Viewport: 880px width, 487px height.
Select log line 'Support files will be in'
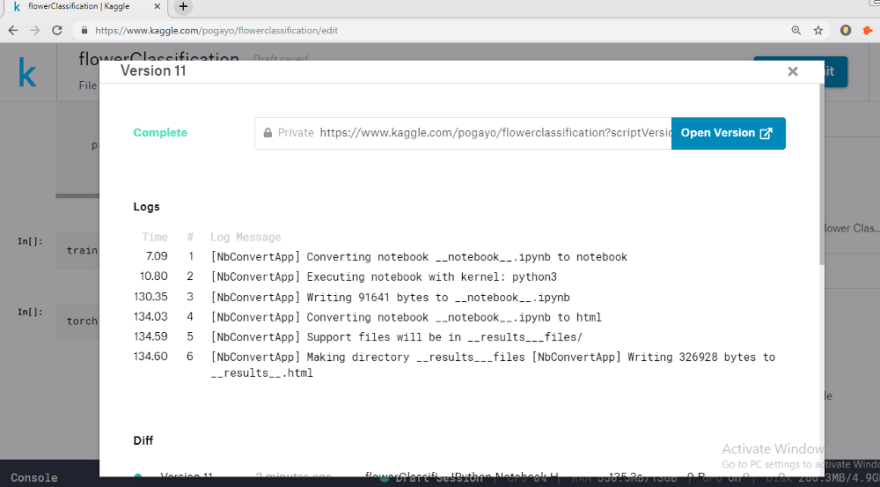(397, 337)
